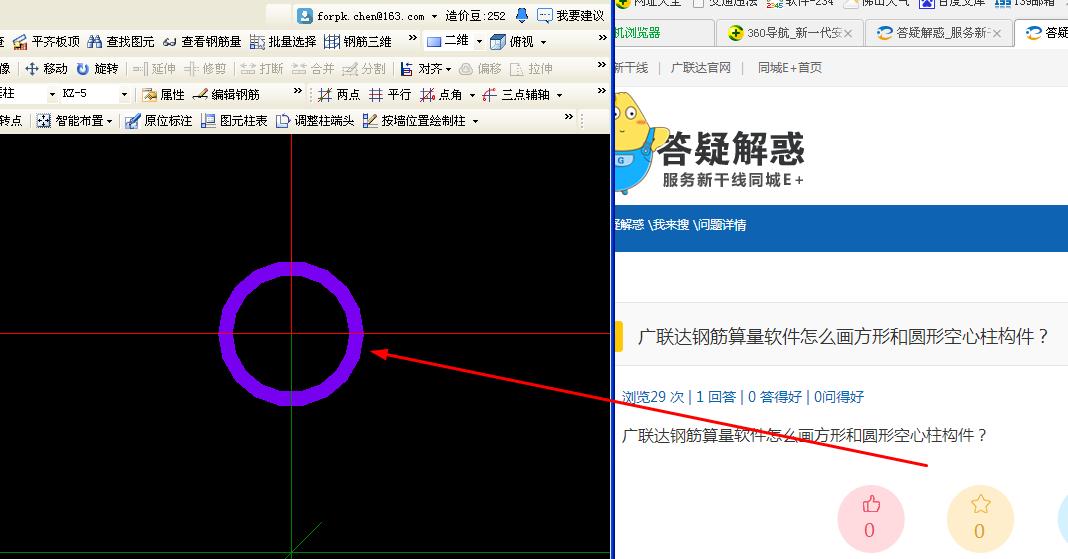This screenshot has height=559, width=1068.
Task: Click the 打断 break tool
Action: coord(262,69)
